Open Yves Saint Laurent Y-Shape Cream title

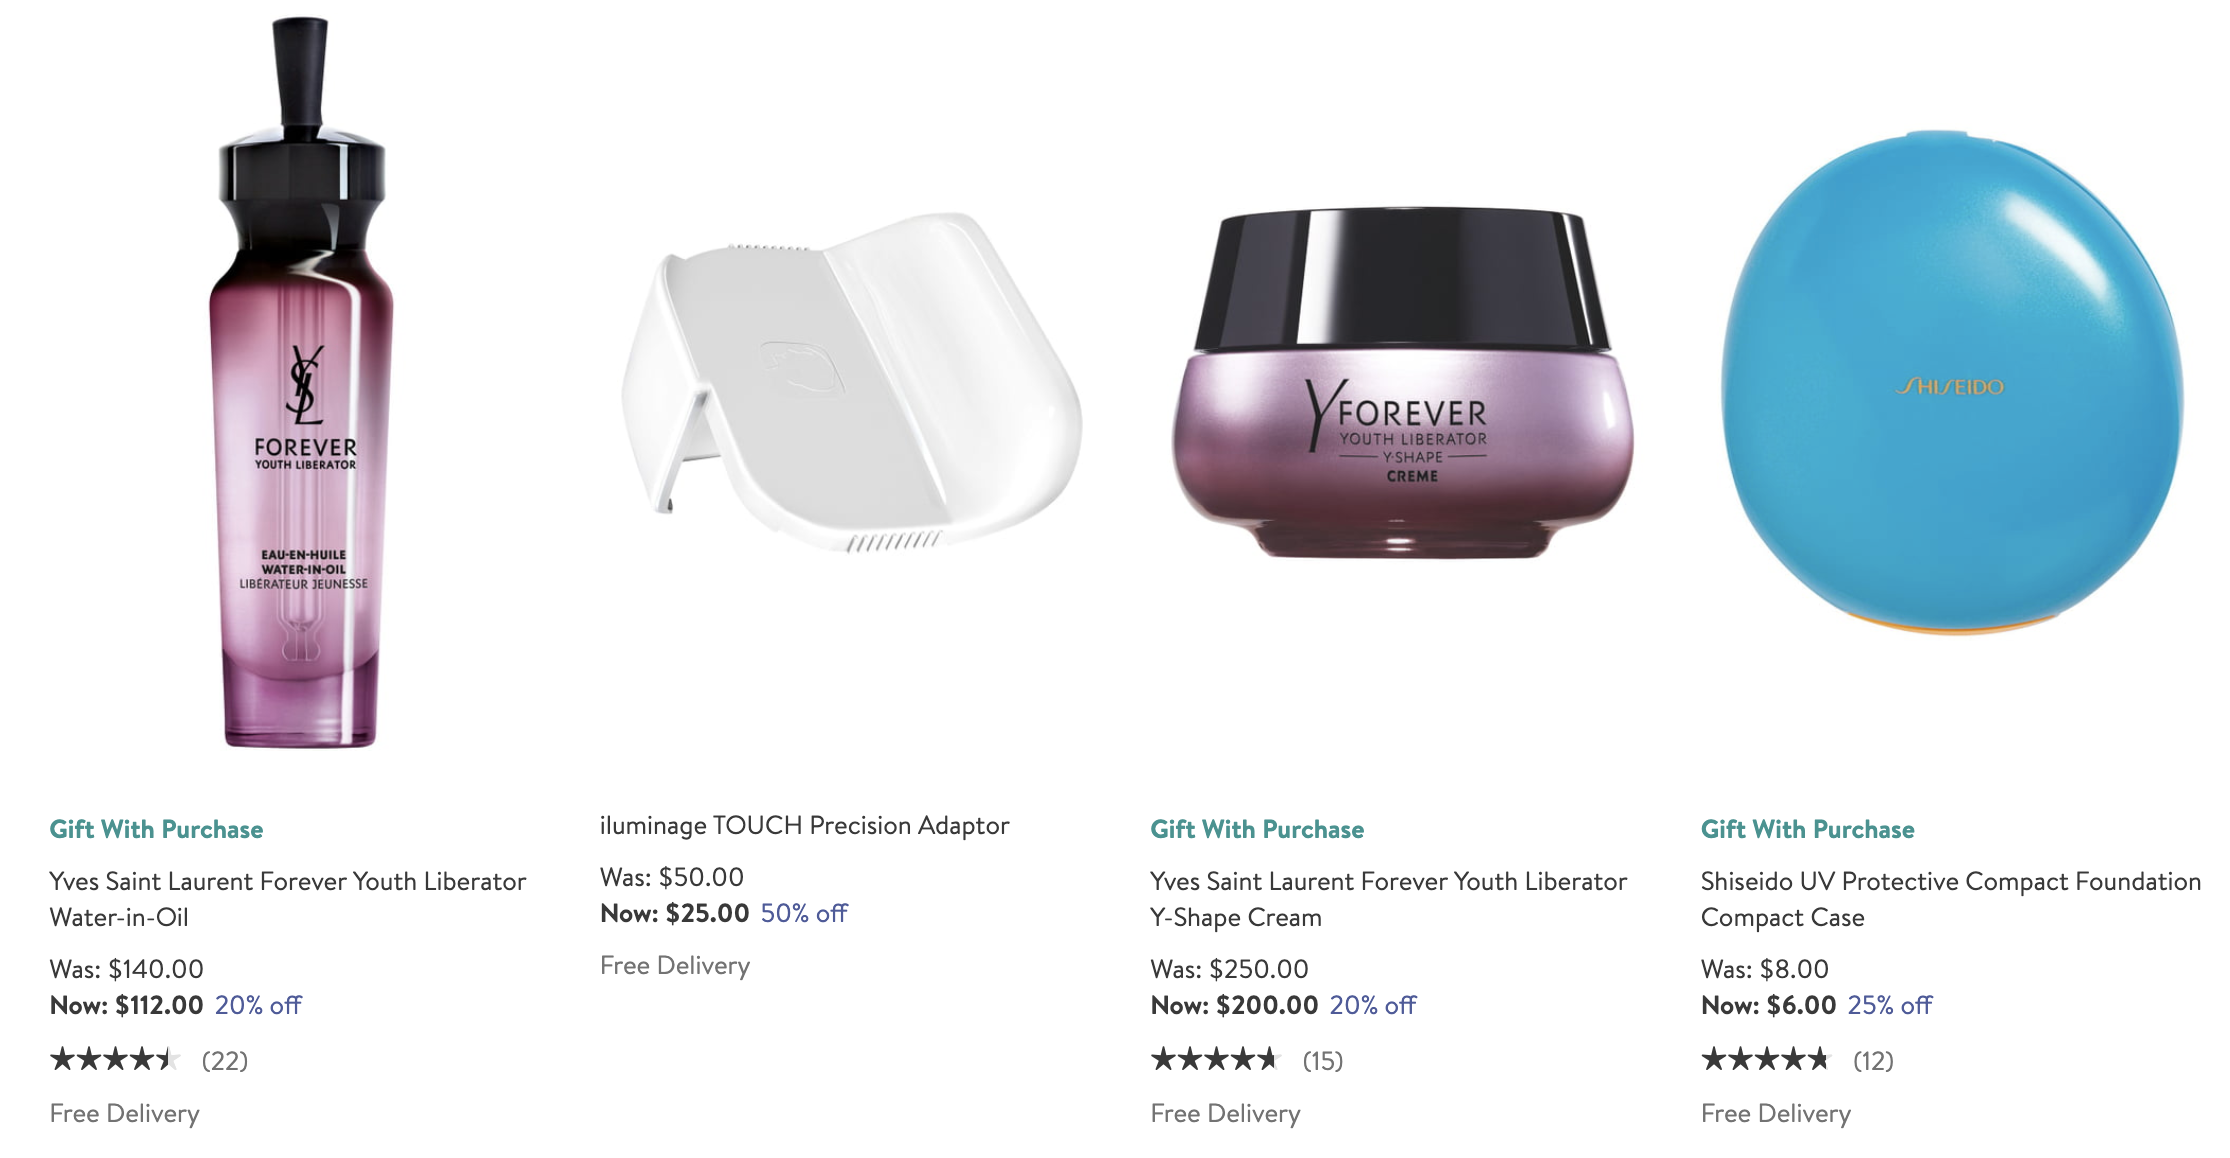(x=1389, y=899)
